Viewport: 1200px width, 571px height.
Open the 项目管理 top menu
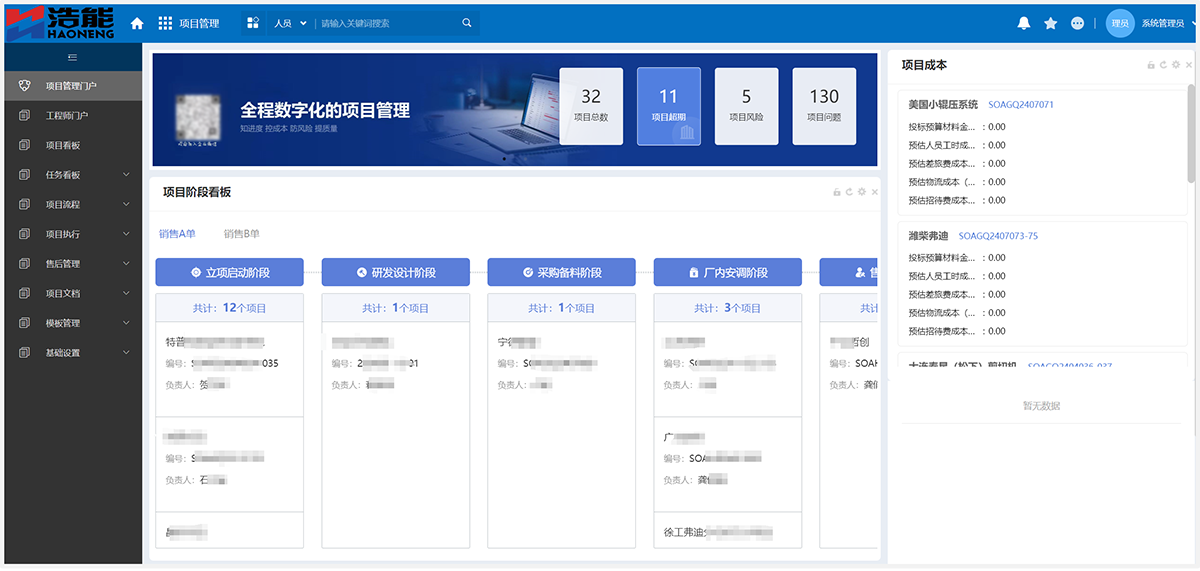tap(199, 23)
